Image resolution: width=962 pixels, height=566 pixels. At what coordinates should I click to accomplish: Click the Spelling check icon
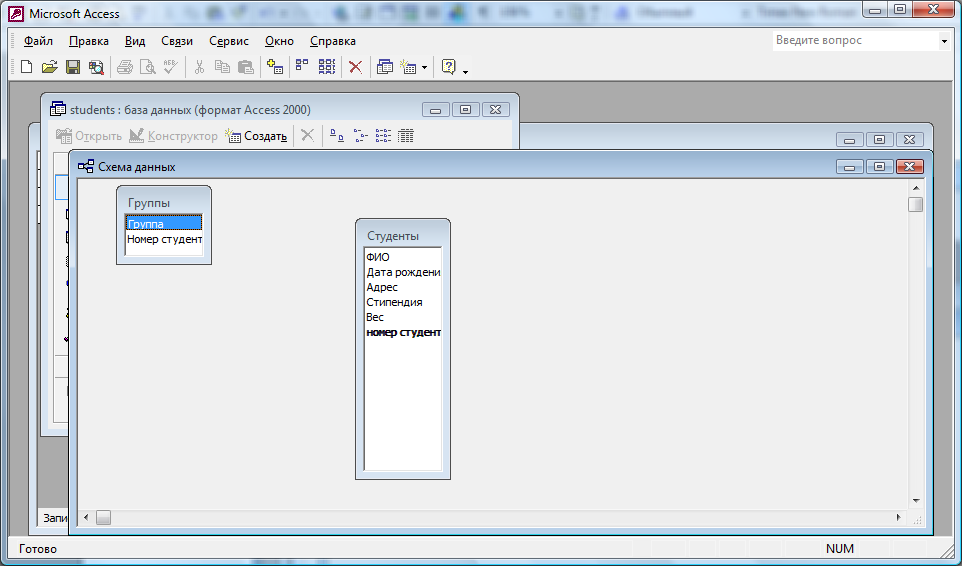(171, 67)
